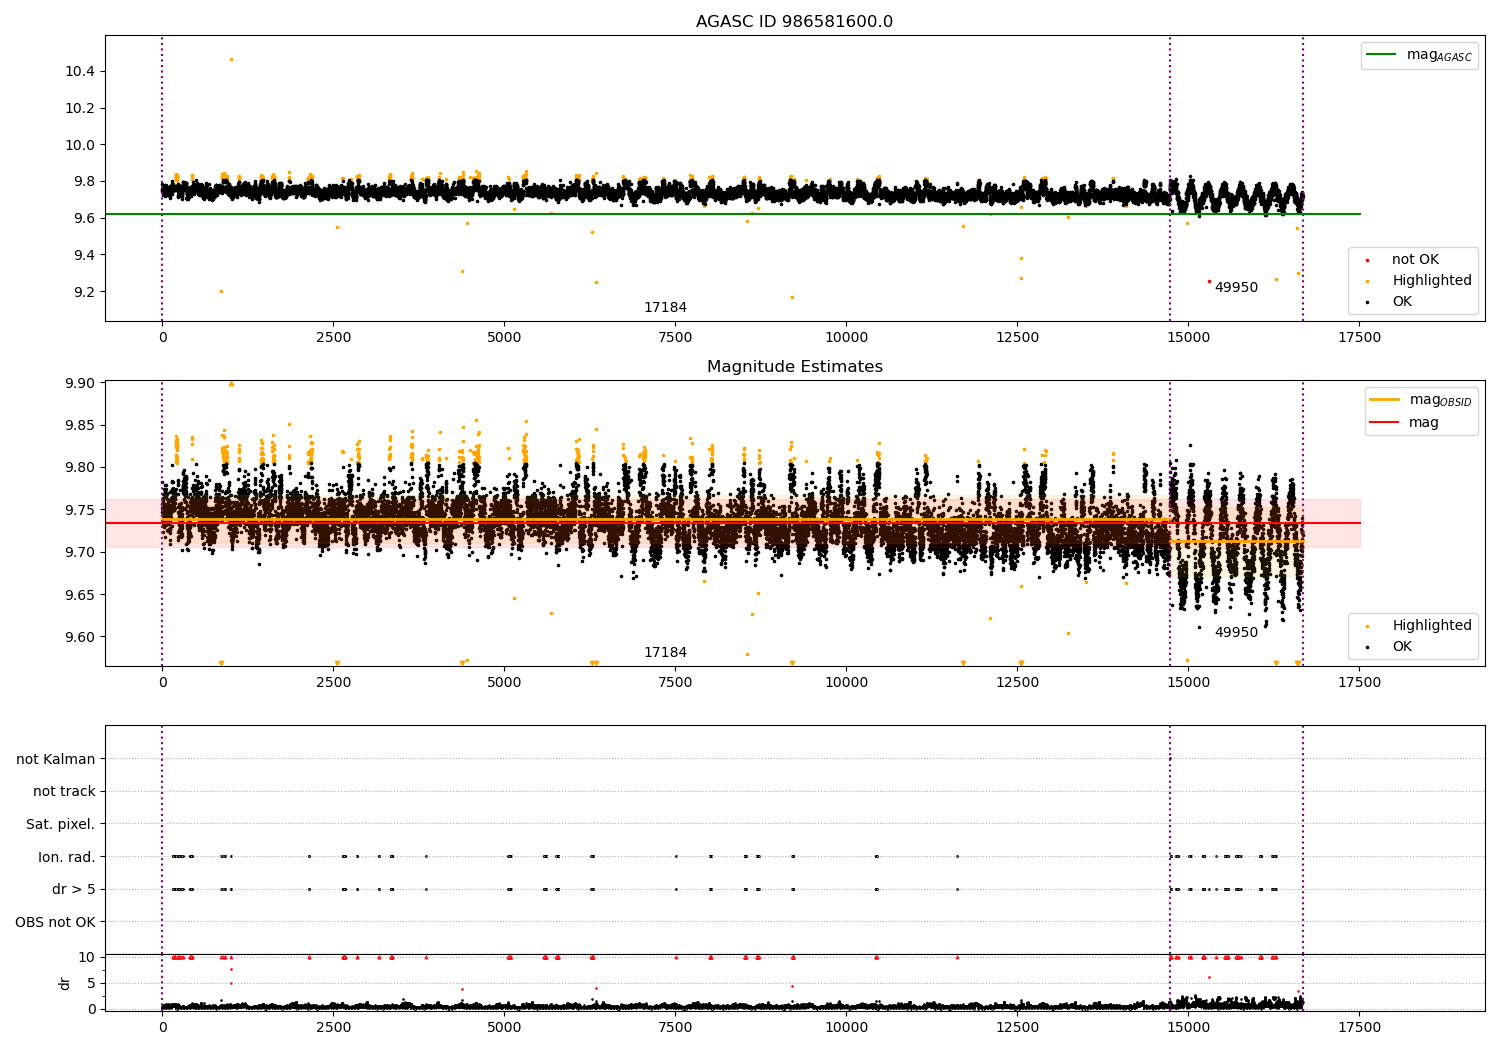
Task: Click the "dr" y-axis label
Action: [65, 983]
